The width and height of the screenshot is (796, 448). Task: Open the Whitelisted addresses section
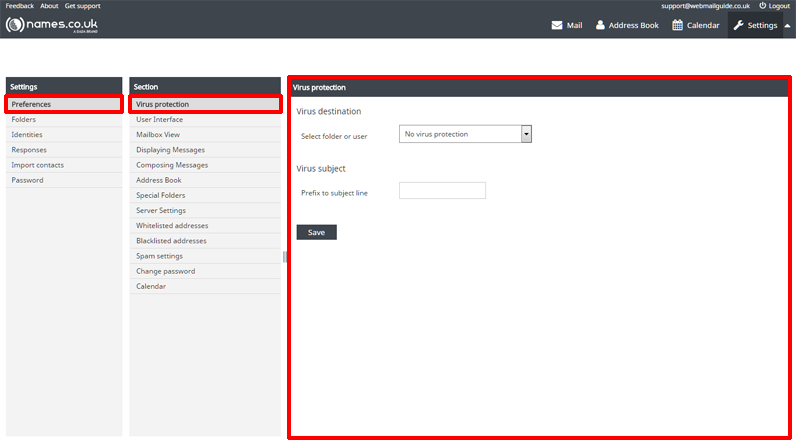[x=172, y=225]
